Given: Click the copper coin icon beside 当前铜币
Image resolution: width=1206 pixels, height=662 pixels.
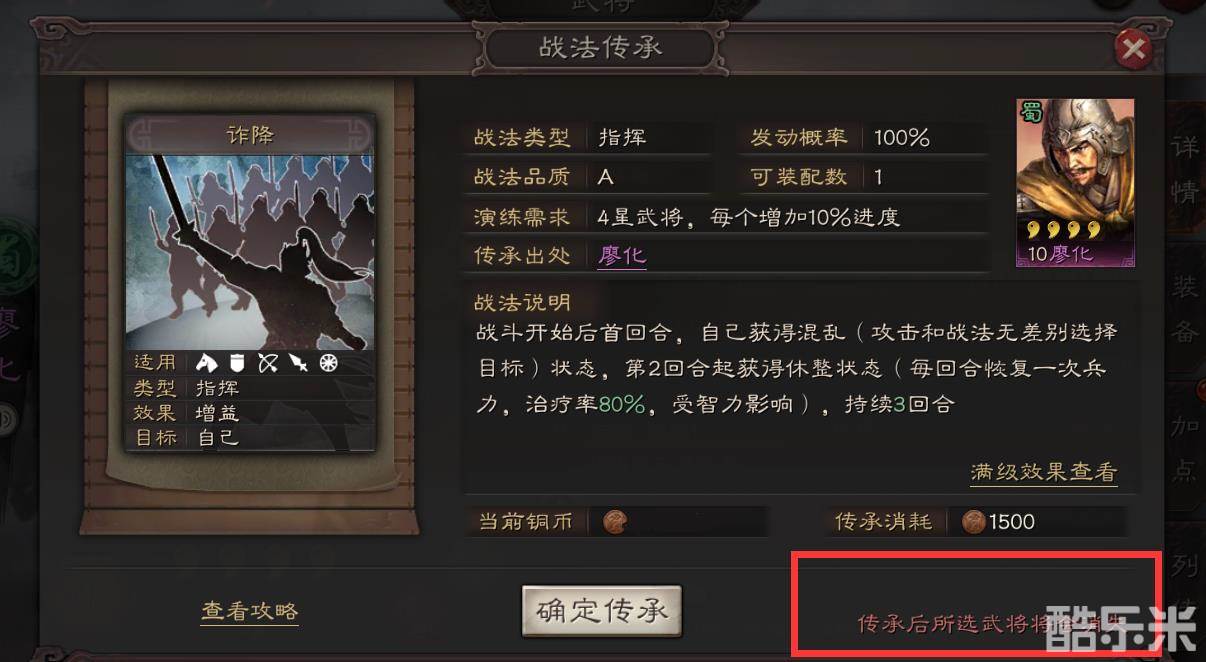Looking at the screenshot, I should pyautogui.click(x=617, y=521).
